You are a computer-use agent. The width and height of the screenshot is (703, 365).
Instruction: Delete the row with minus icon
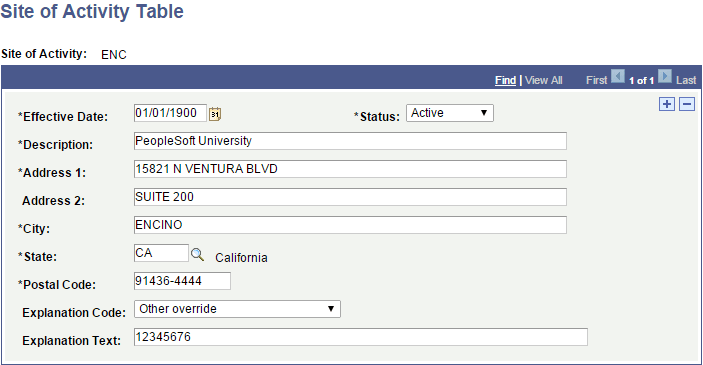(x=687, y=104)
